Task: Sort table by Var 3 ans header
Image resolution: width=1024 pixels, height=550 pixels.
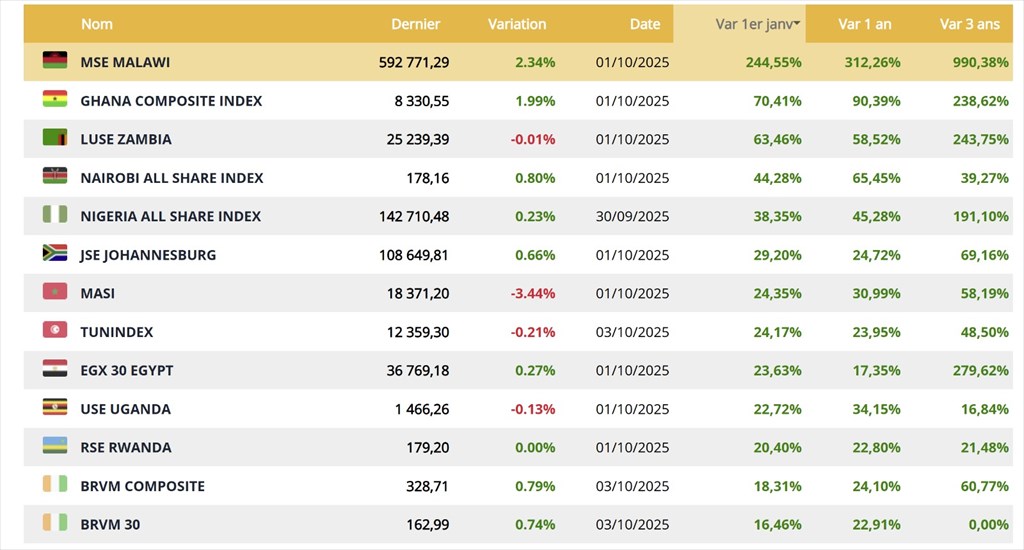Action: [x=969, y=24]
